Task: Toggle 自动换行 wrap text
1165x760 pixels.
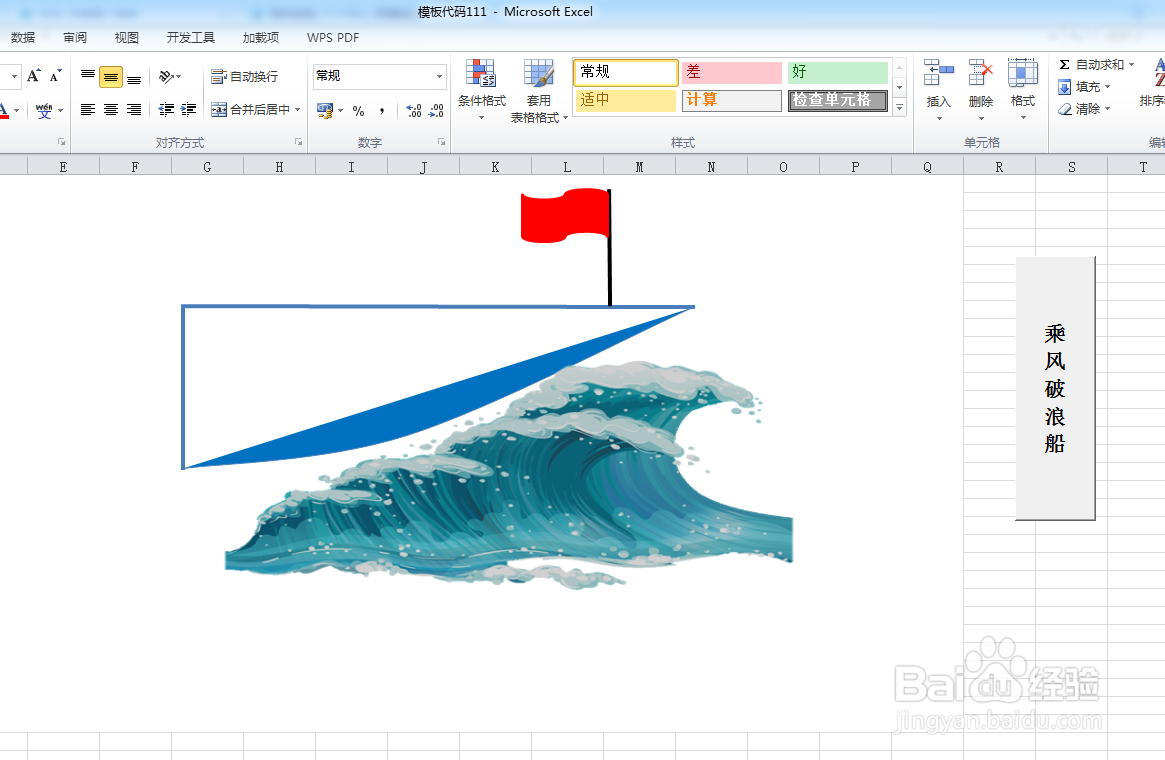Action: [244, 76]
